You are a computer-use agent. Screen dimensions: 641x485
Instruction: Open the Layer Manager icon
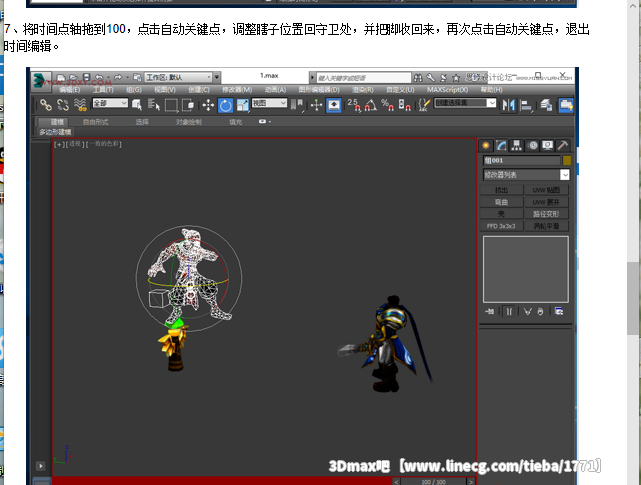click(x=547, y=105)
